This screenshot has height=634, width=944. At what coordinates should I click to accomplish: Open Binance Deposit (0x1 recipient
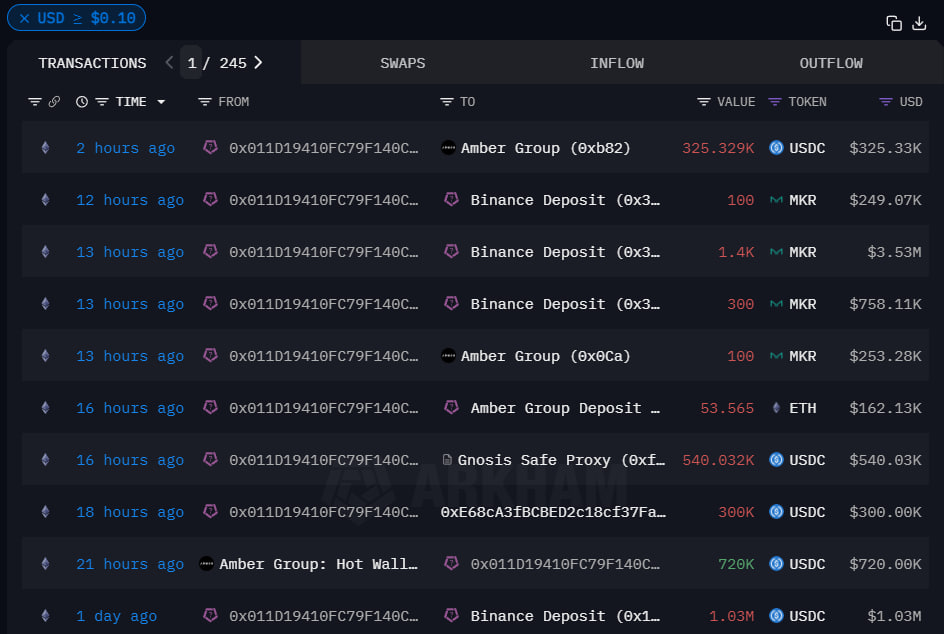tap(565, 616)
